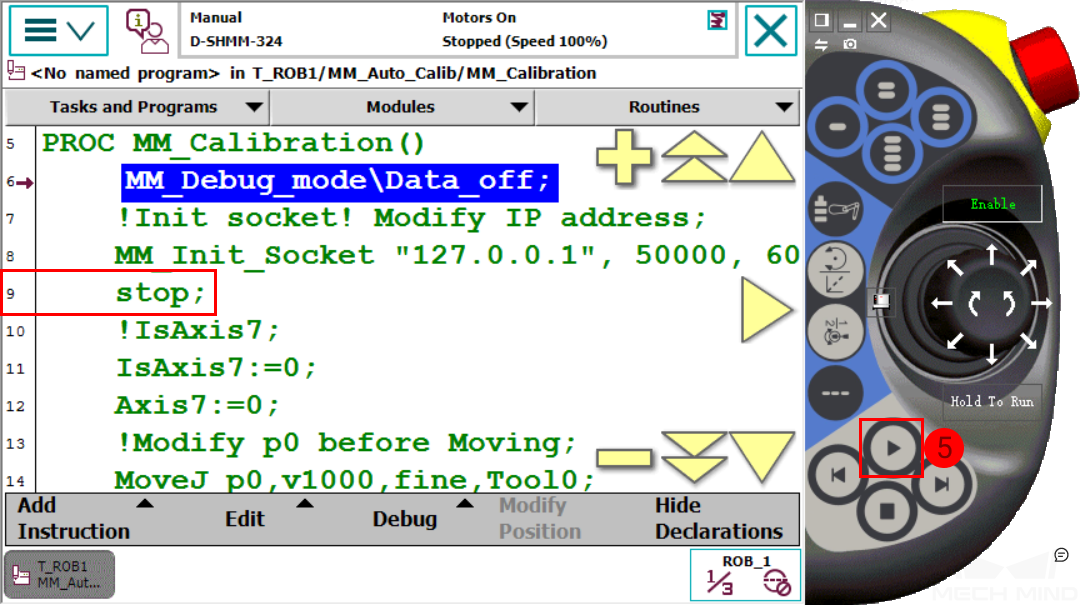Toggle the Enable device switch
Viewport: 1080px width, 605px height.
tap(993, 204)
